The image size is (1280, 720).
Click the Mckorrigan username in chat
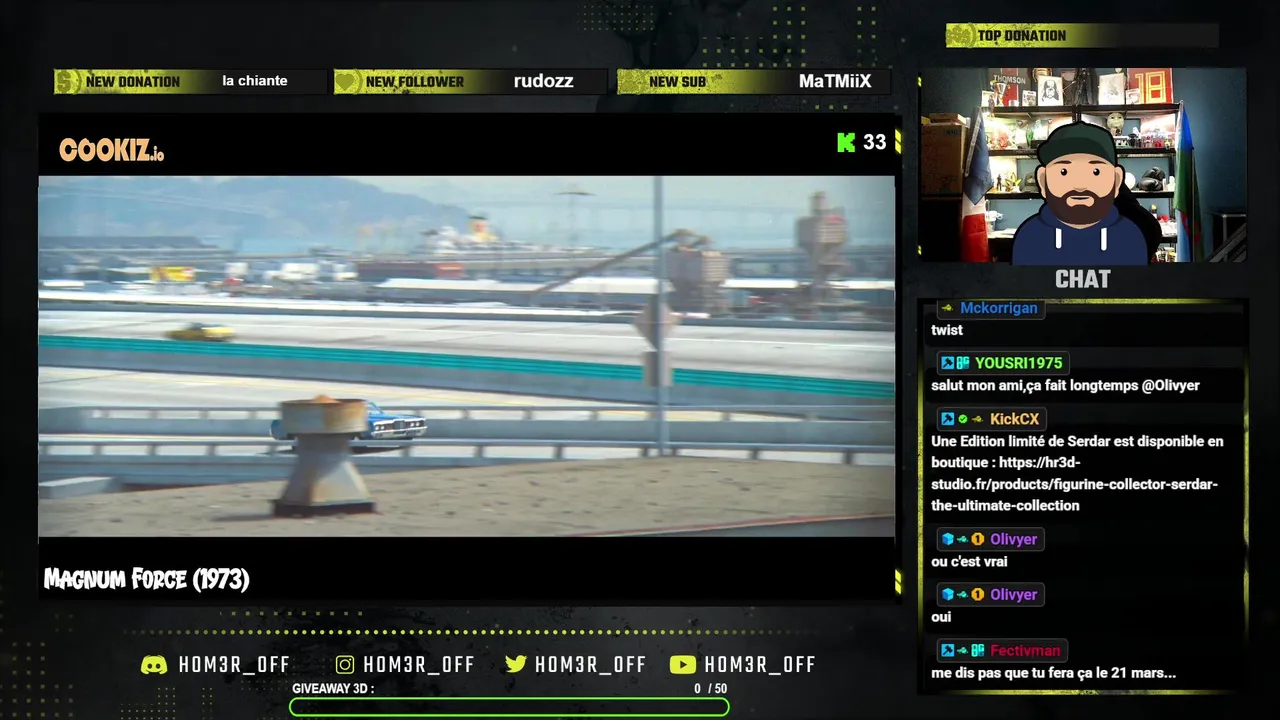click(x=999, y=308)
